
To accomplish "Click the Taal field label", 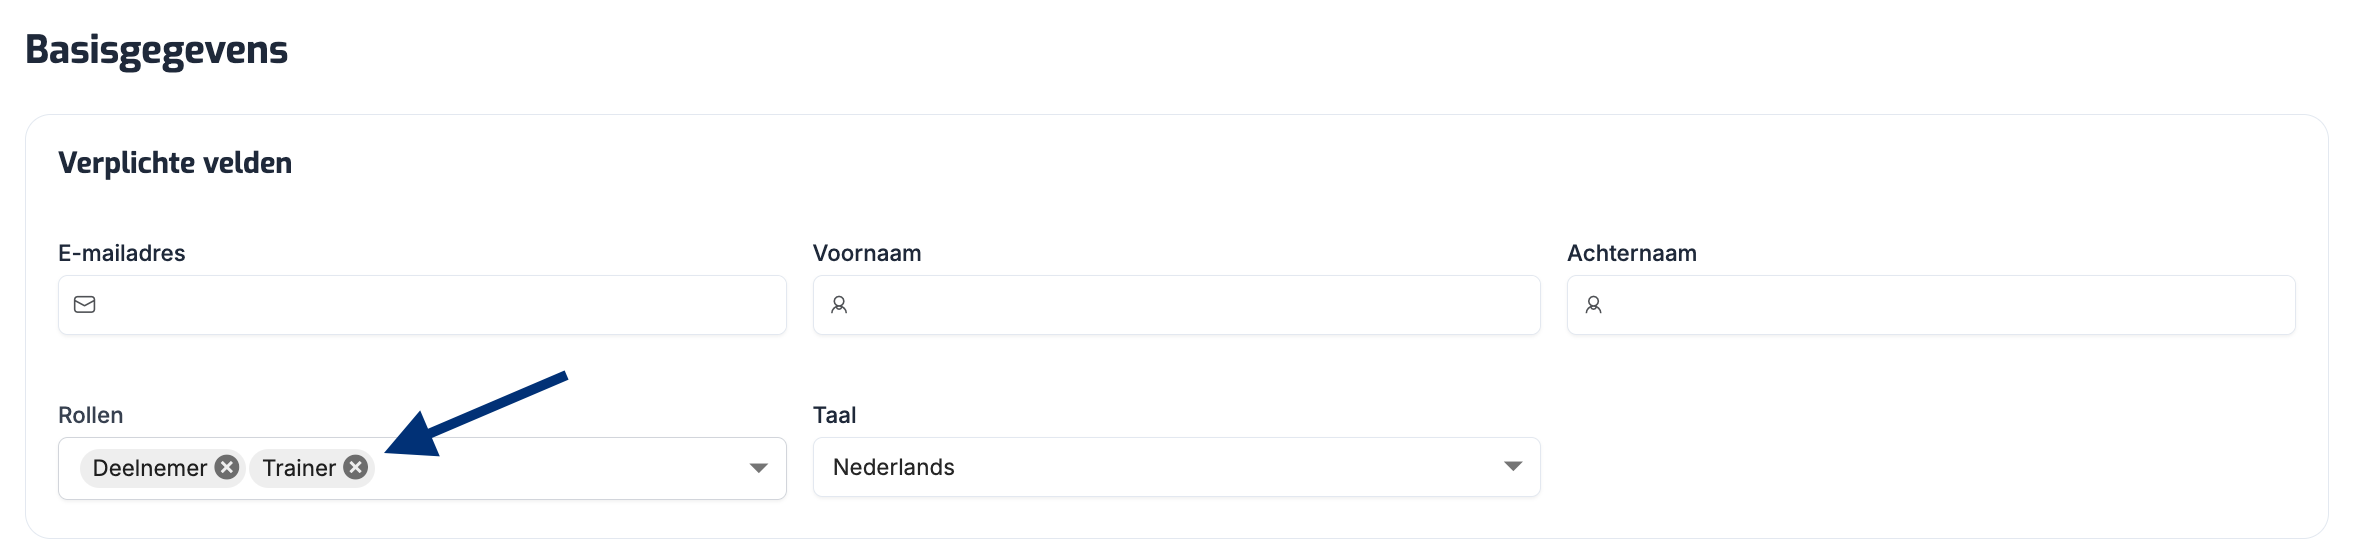I will click(x=835, y=415).
